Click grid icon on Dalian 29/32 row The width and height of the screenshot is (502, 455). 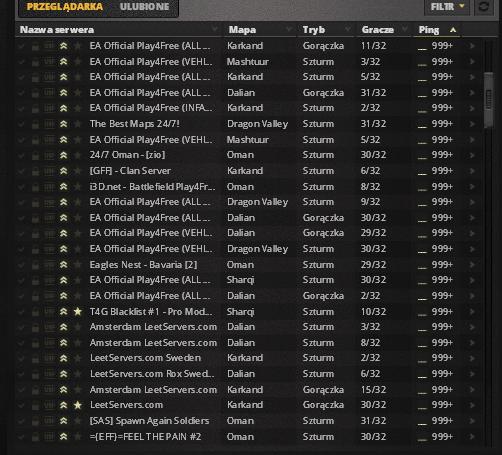coord(49,233)
